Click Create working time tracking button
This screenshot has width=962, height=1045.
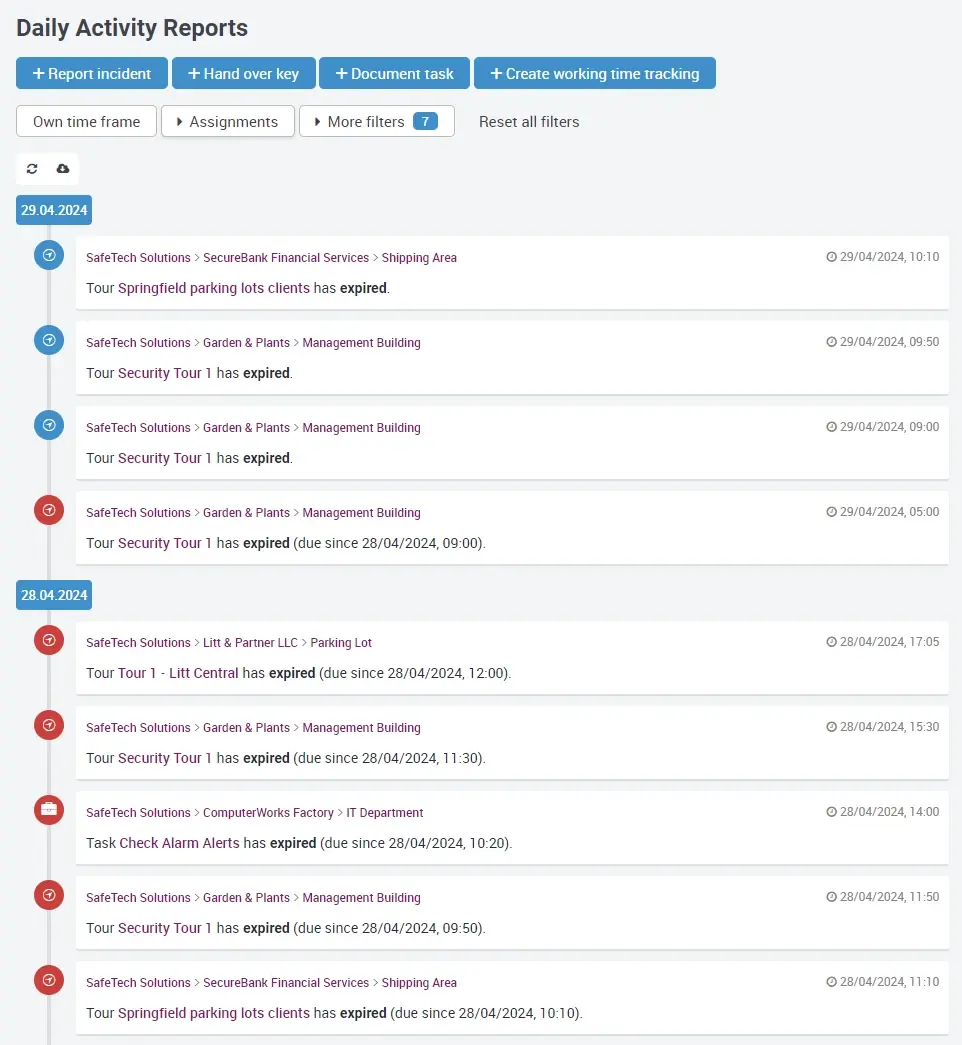(594, 74)
